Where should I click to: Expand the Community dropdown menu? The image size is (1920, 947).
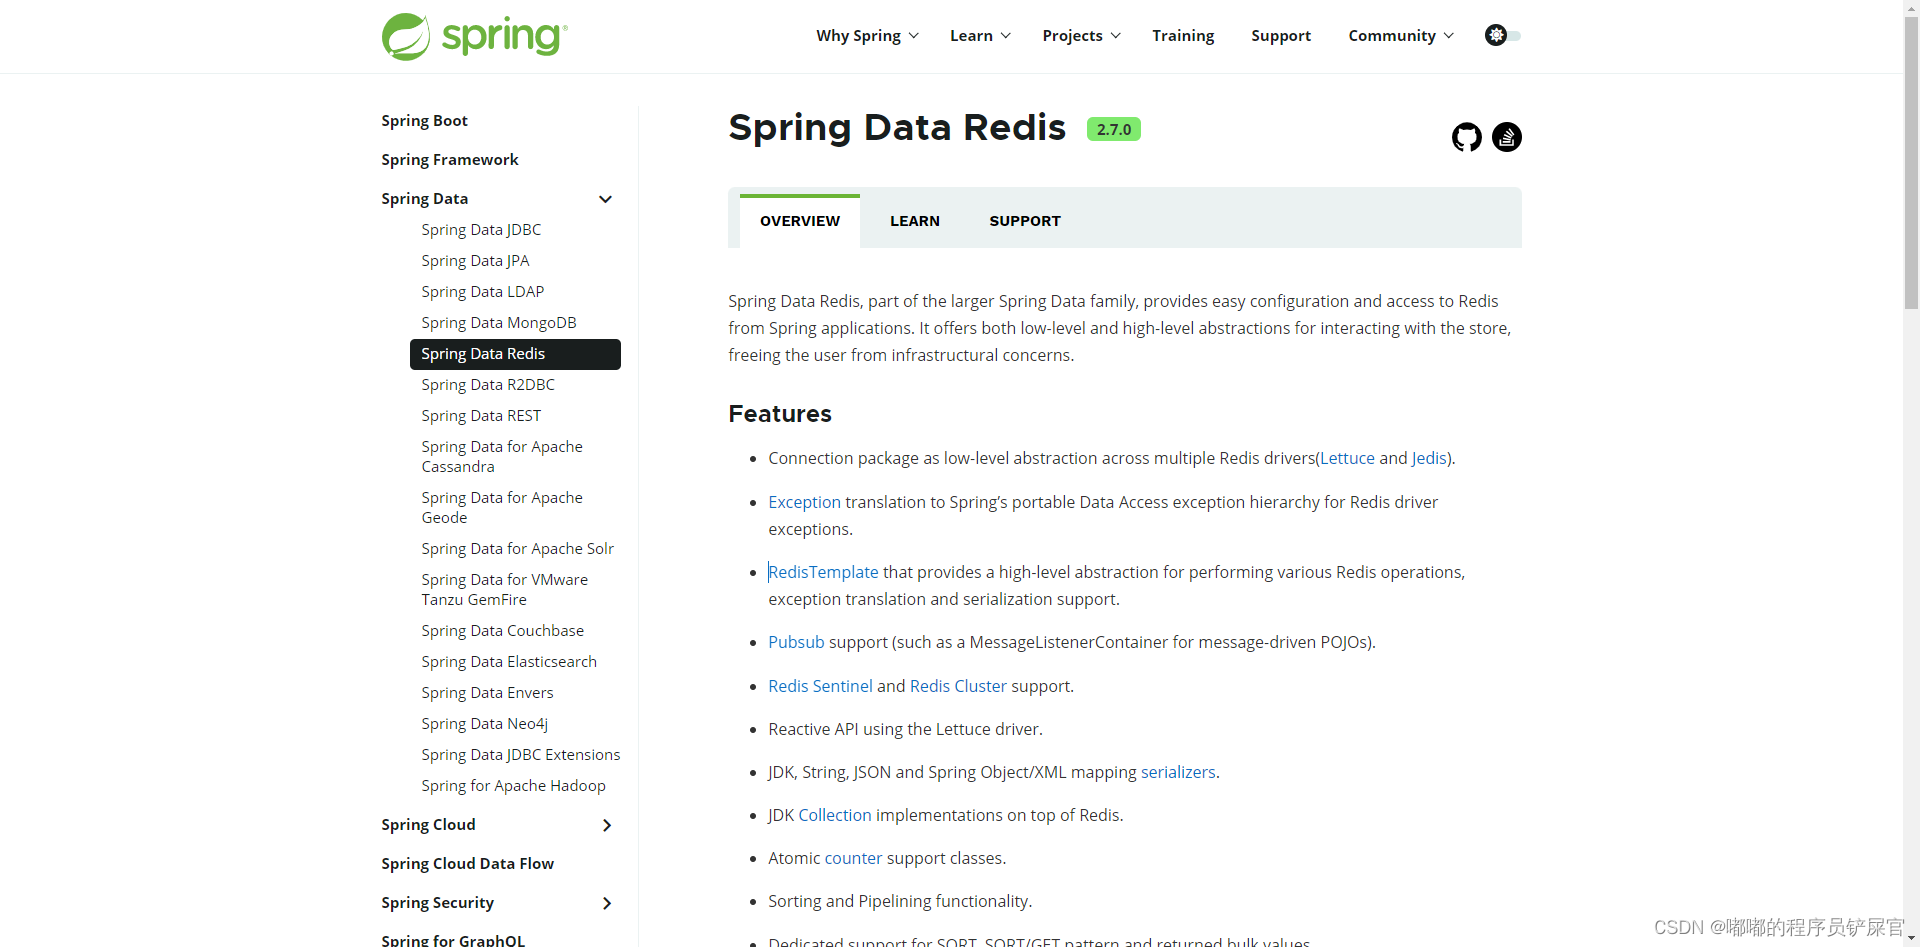1401,36
